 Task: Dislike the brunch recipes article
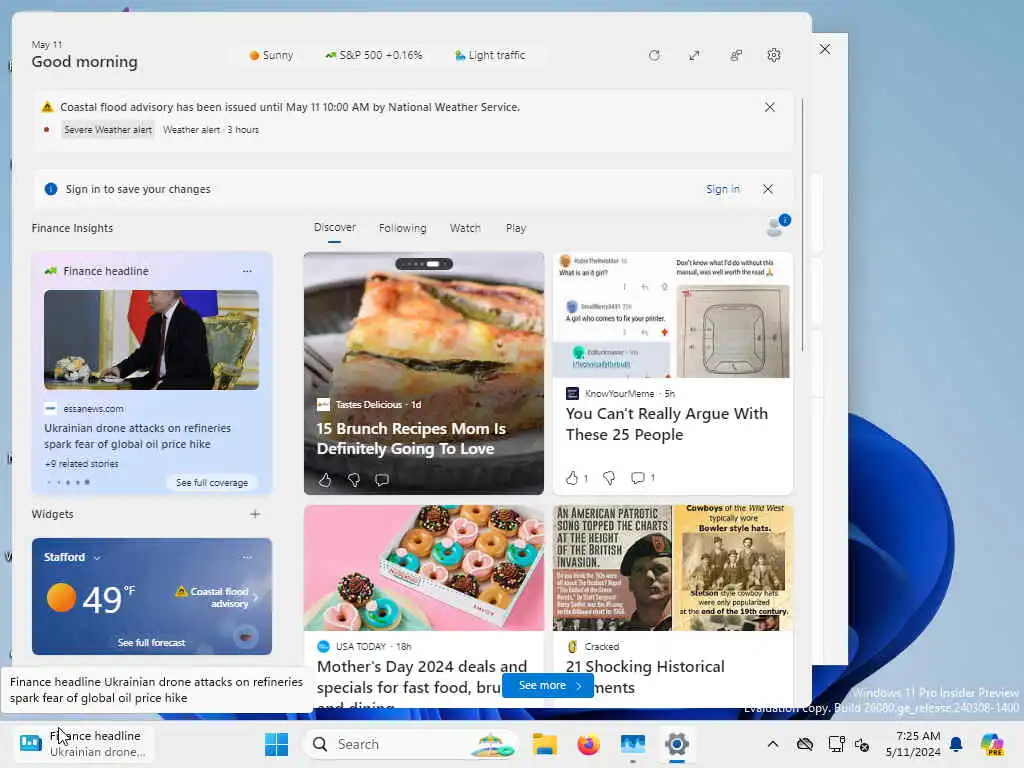pos(353,480)
